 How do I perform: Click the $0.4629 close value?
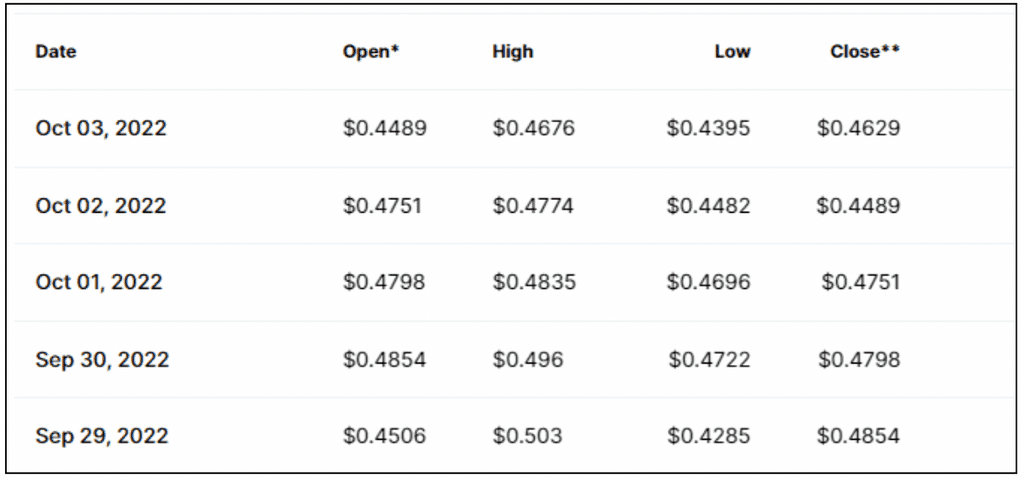coord(858,127)
